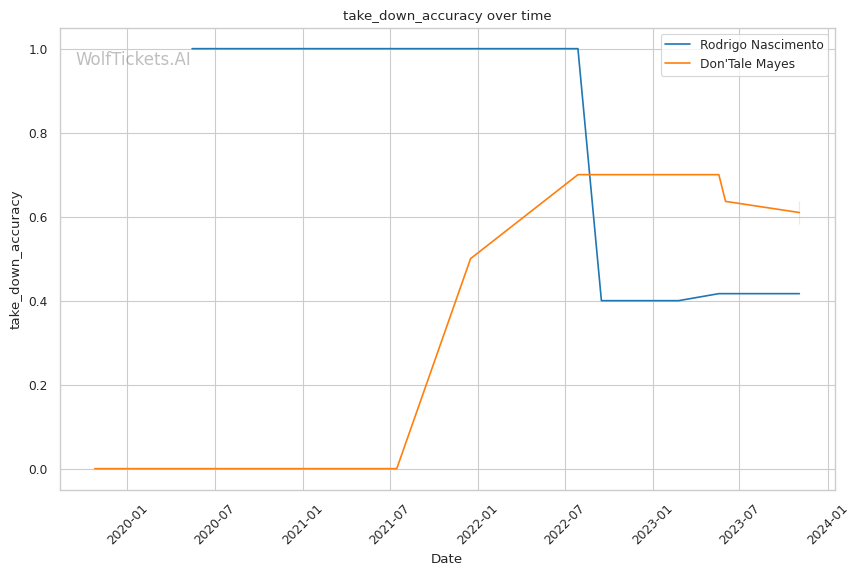Click the 0.6 y-axis tick label
Image resolution: width=860 pixels, height=575 pixels.
[x=38, y=217]
